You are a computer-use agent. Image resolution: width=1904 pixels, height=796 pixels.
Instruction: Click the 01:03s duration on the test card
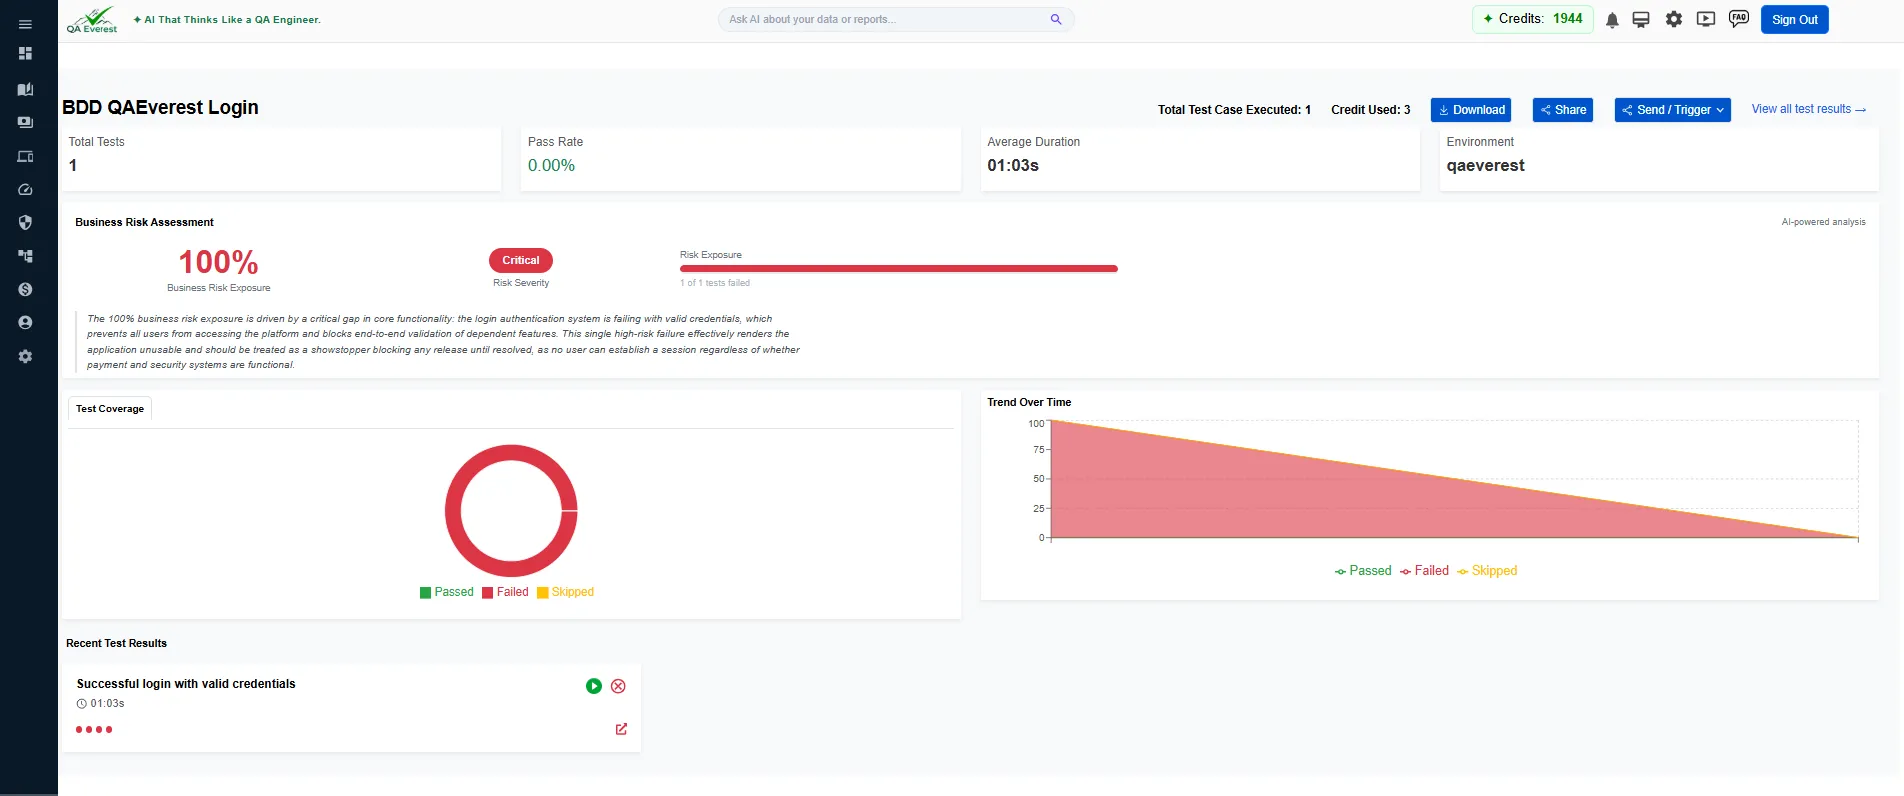pos(101,704)
